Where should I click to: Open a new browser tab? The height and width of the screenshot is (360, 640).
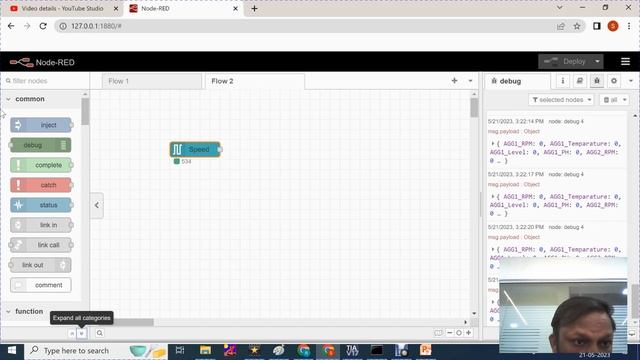pos(254,9)
